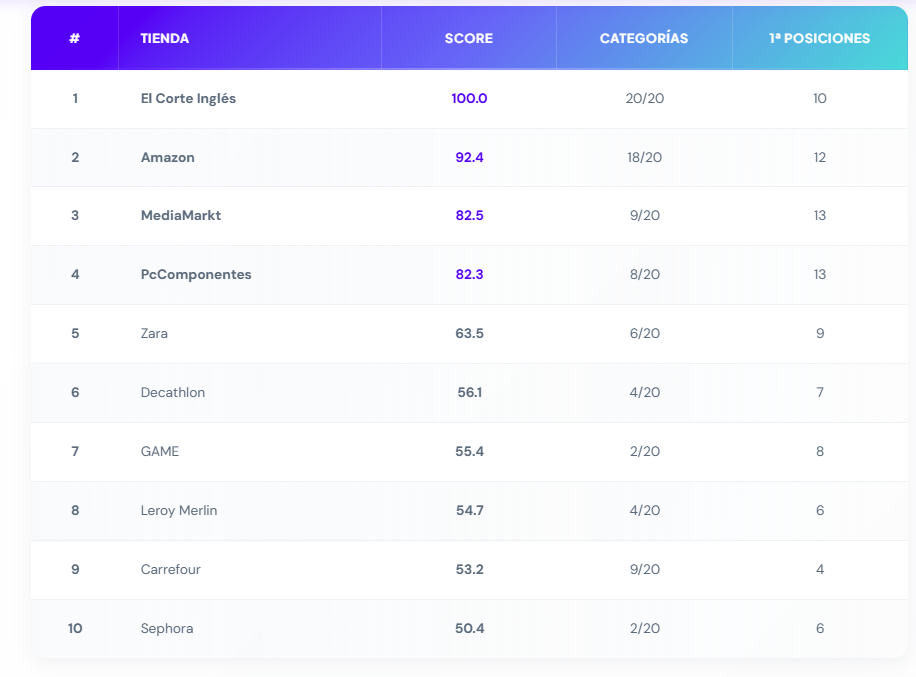Click the SCORE column header
Image resolution: width=916 pixels, height=677 pixels.
[x=468, y=39]
